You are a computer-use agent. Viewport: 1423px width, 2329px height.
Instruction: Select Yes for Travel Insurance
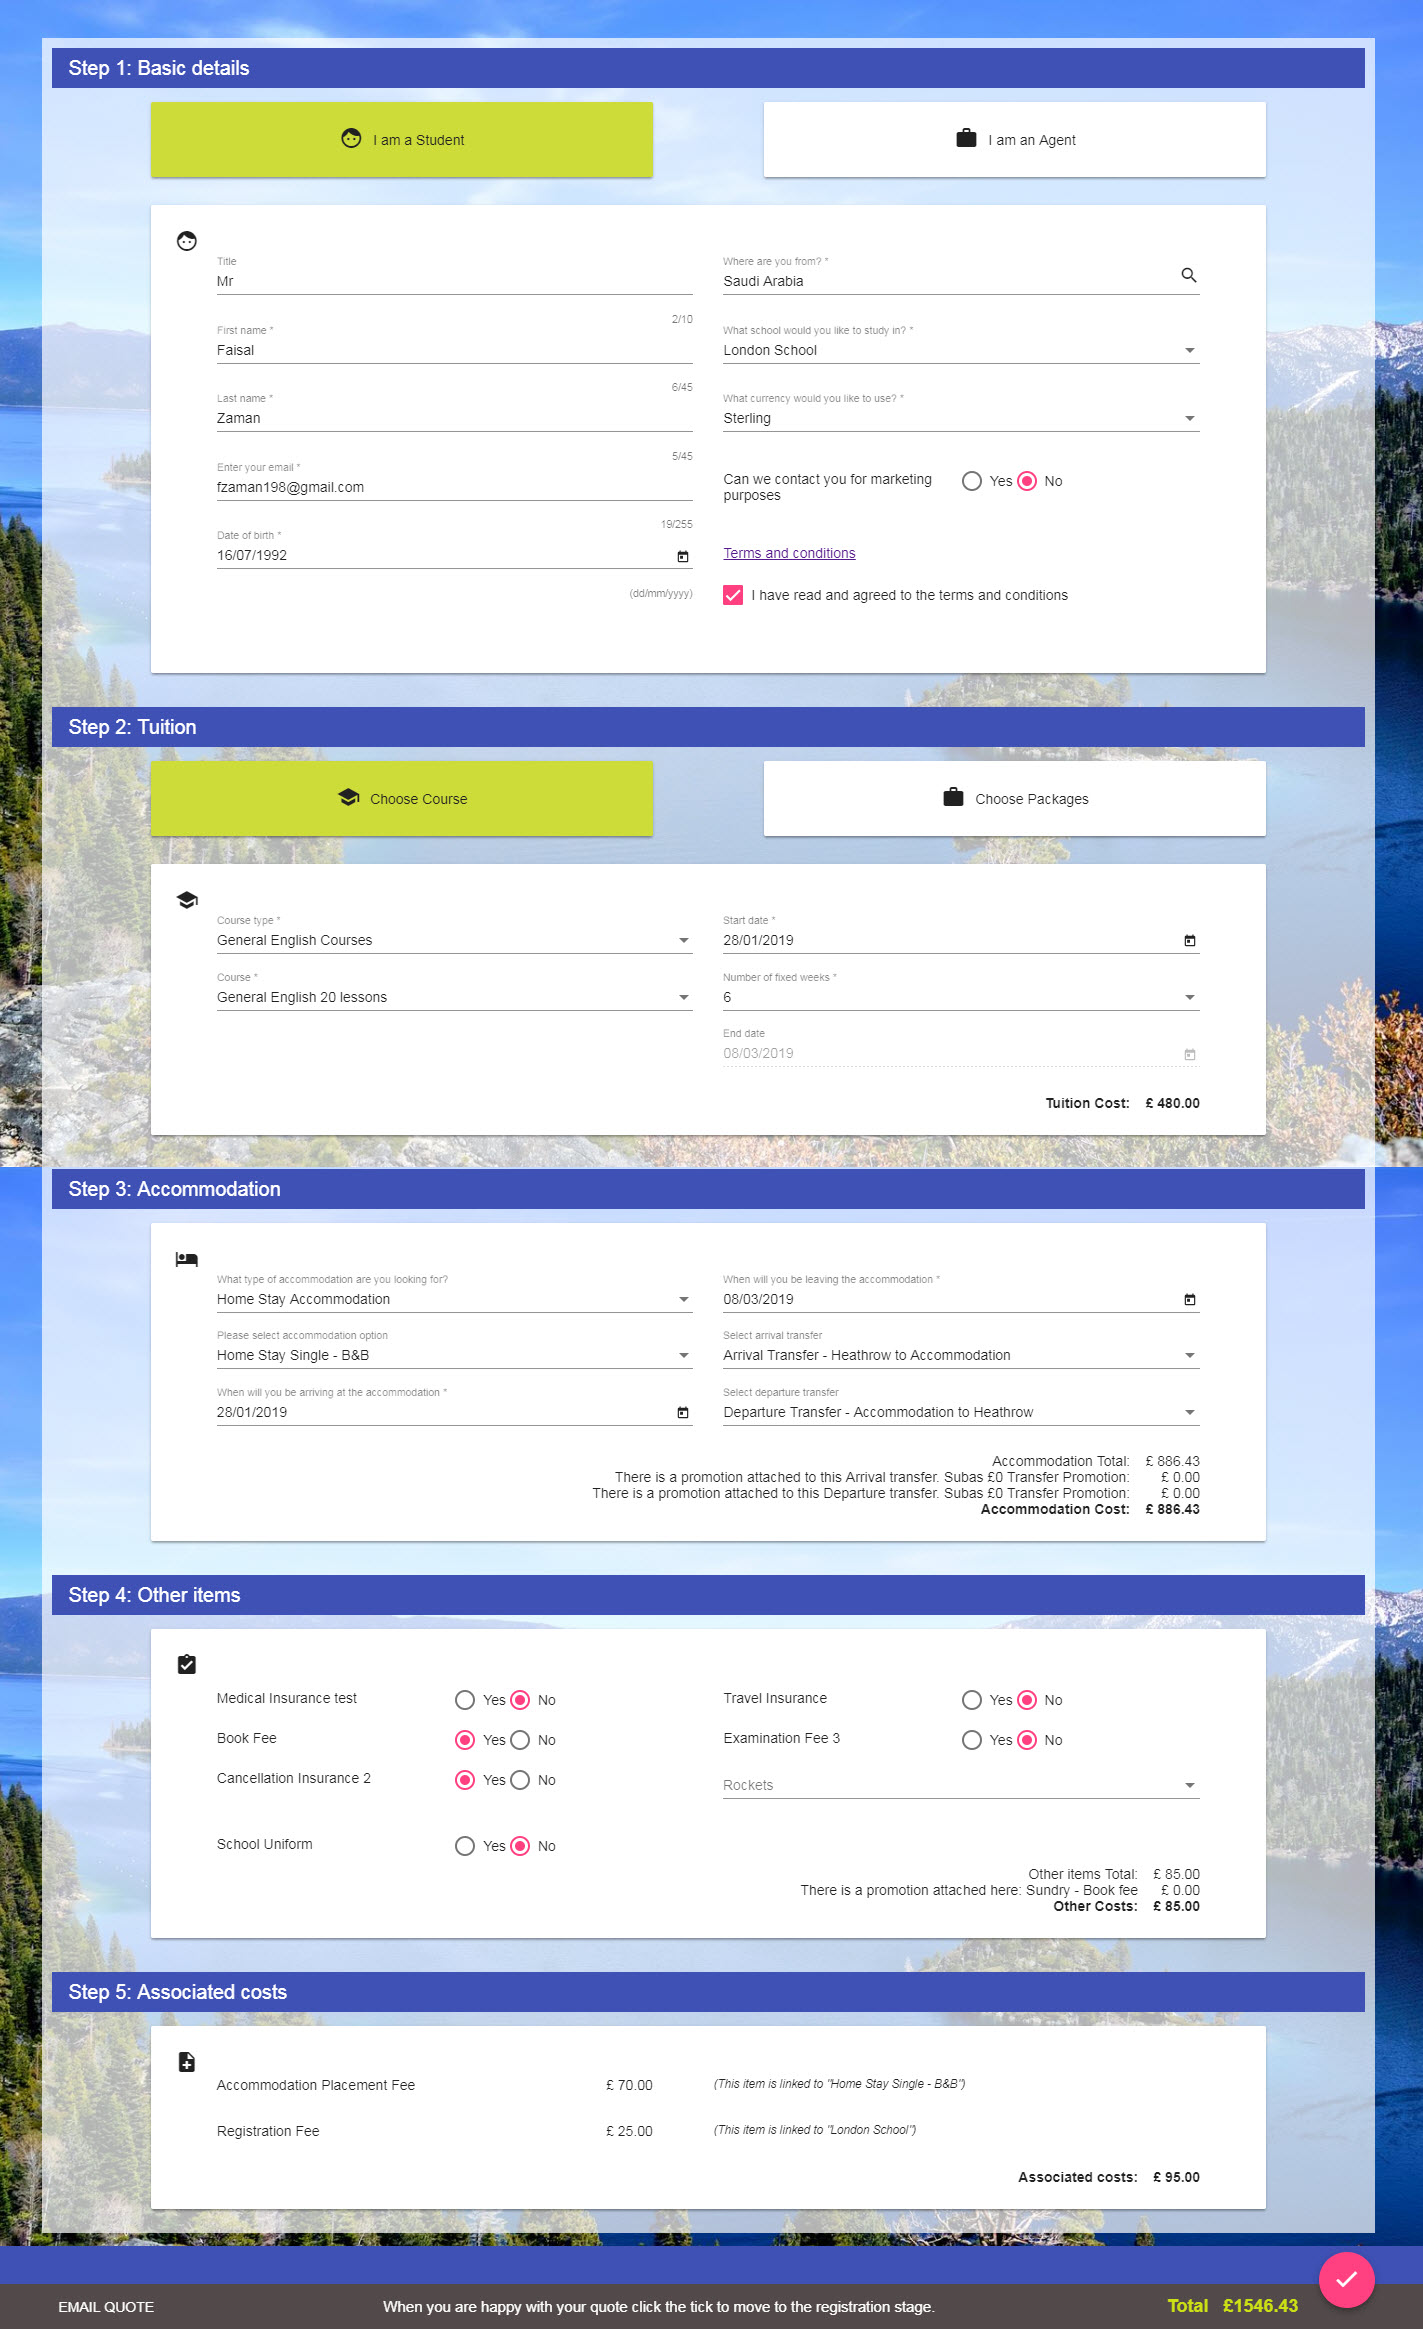coord(972,1700)
